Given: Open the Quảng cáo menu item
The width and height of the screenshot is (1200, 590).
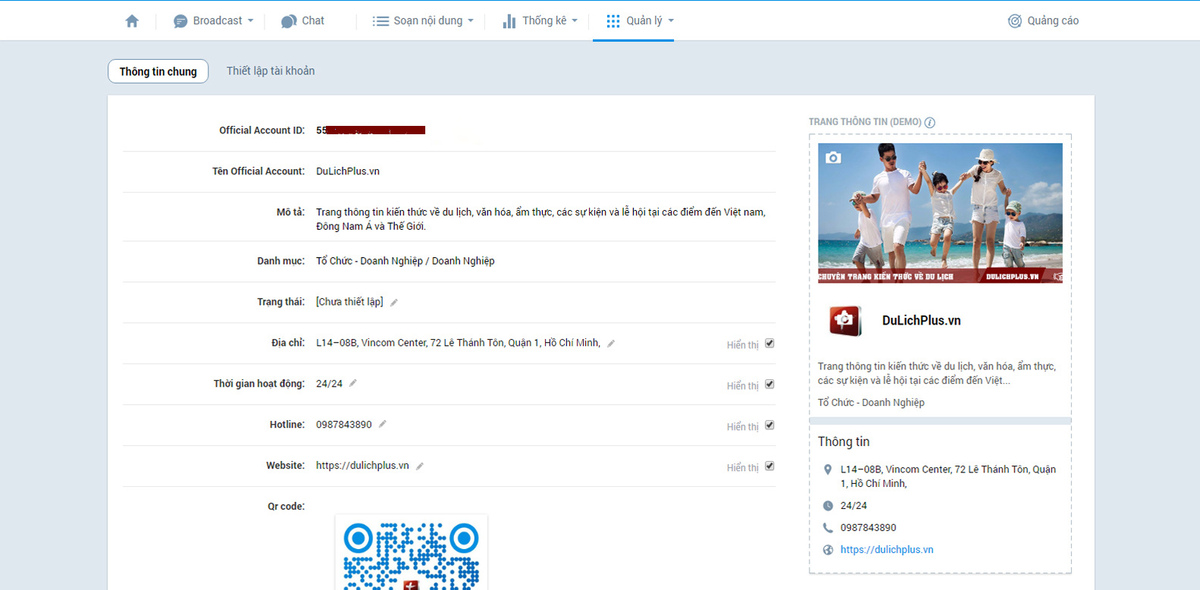Looking at the screenshot, I should coord(1043,21).
